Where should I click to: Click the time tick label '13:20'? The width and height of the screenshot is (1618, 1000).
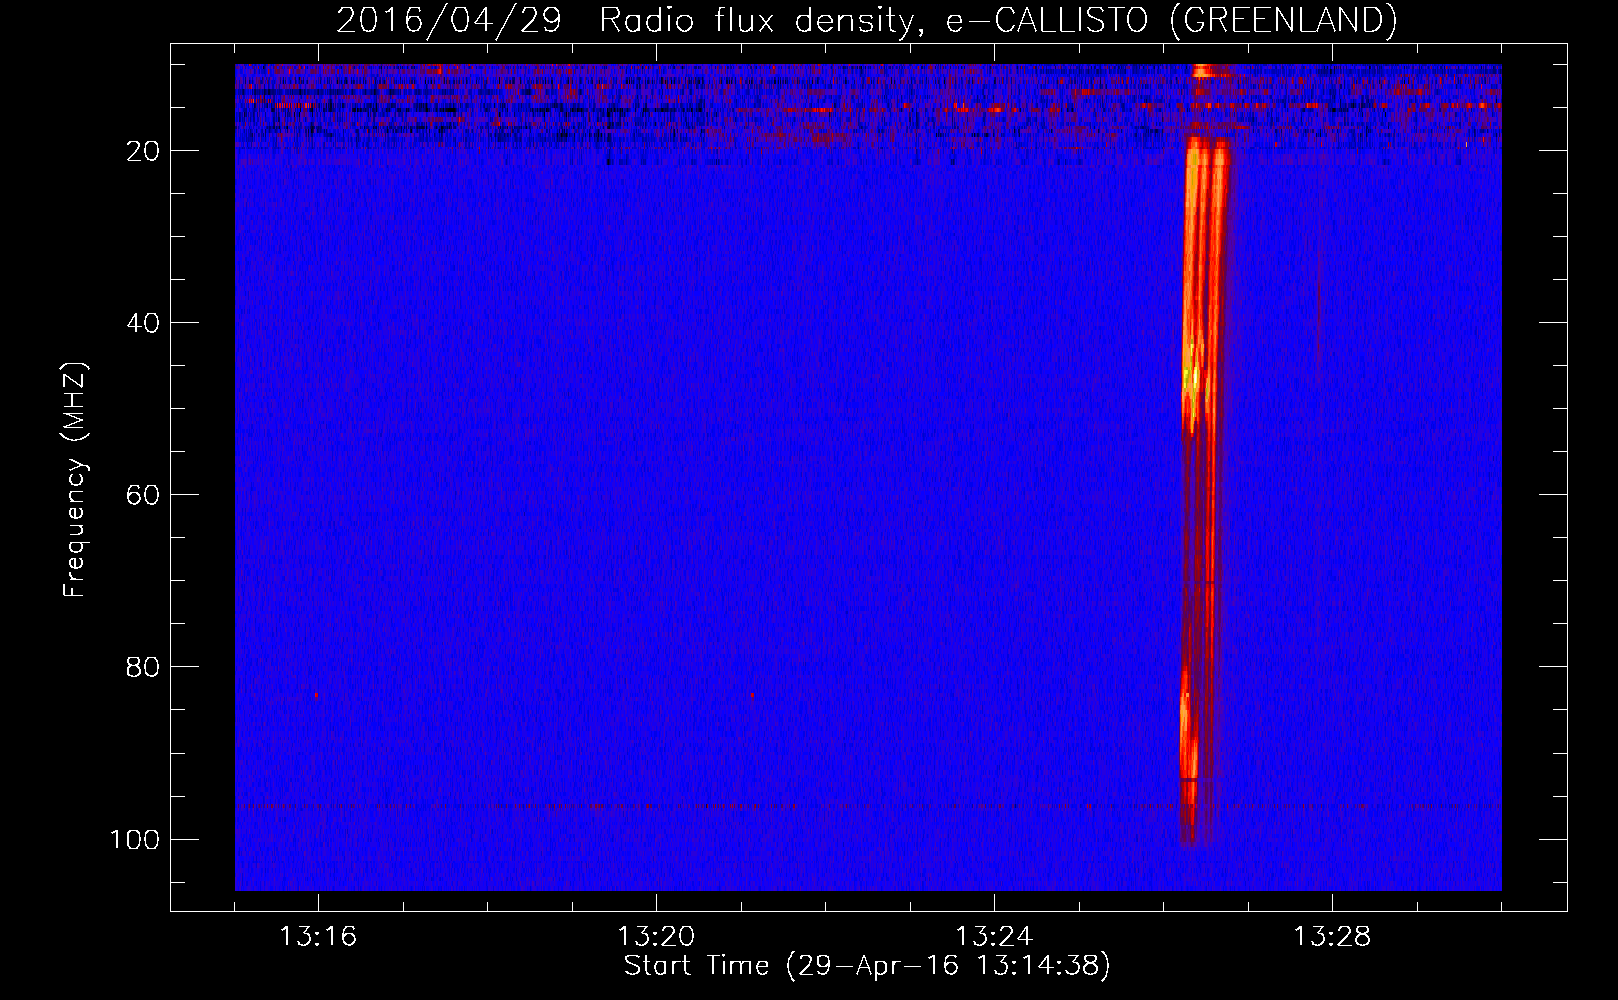click(656, 936)
